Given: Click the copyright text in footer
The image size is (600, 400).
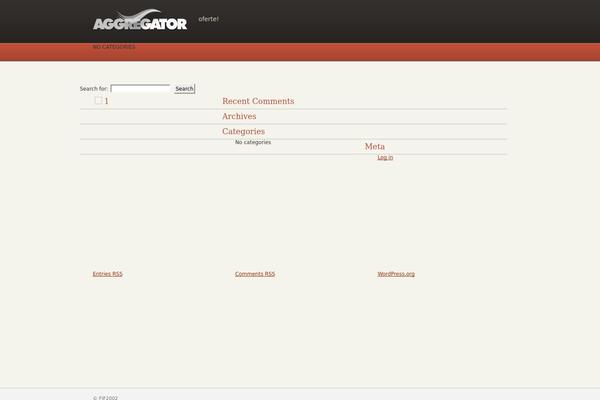Looking at the screenshot, I should coord(106,398).
